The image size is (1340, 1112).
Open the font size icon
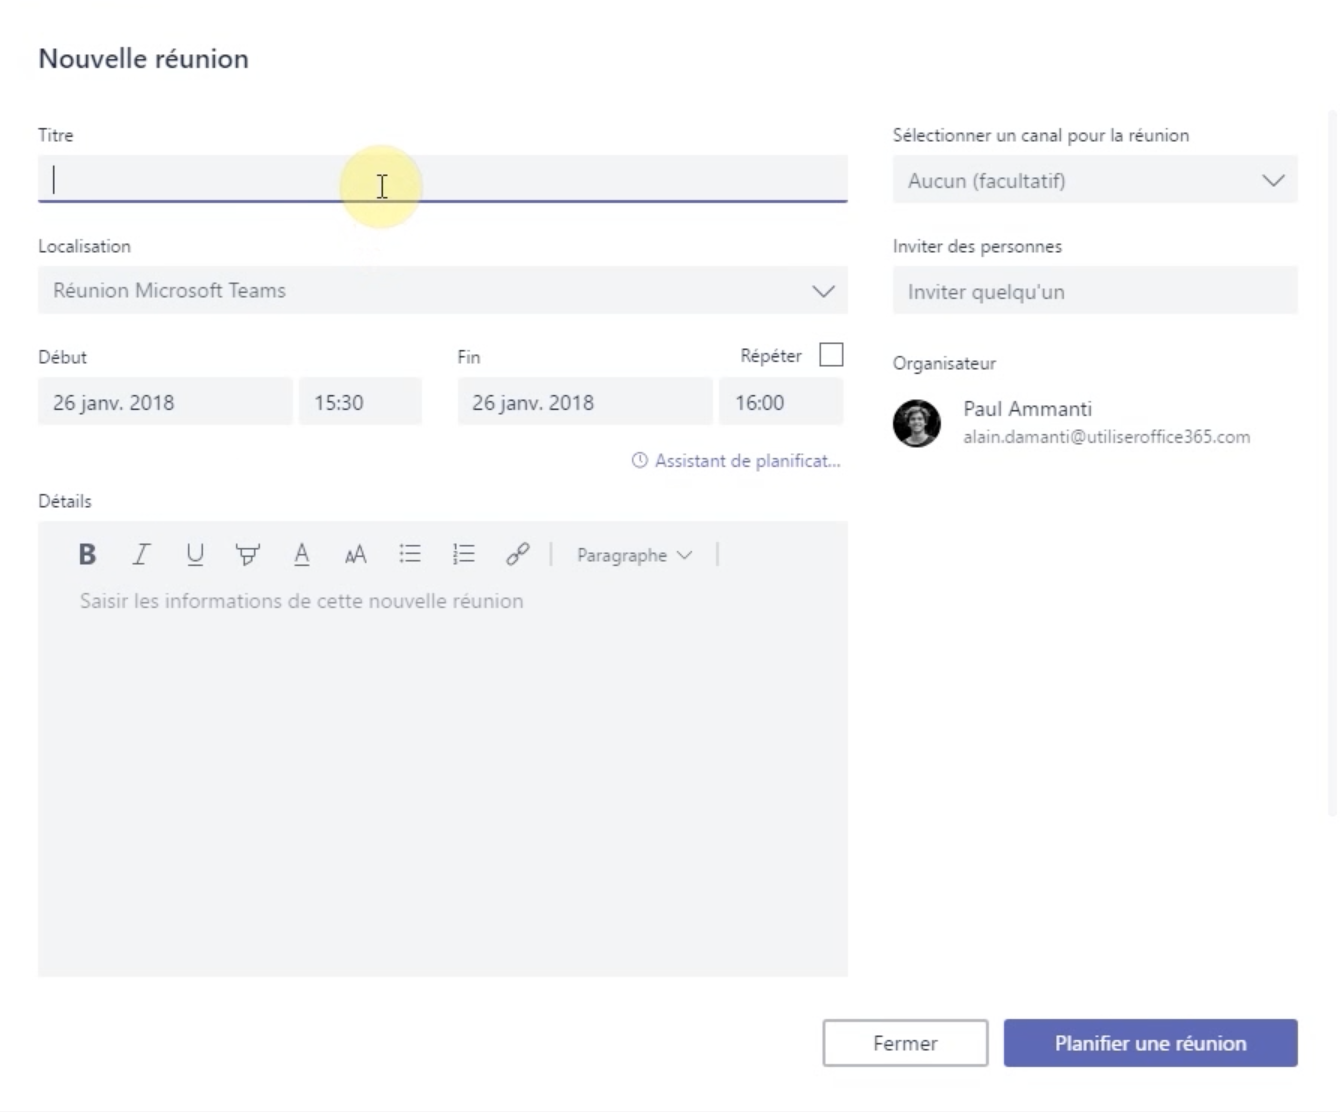[x=355, y=555]
